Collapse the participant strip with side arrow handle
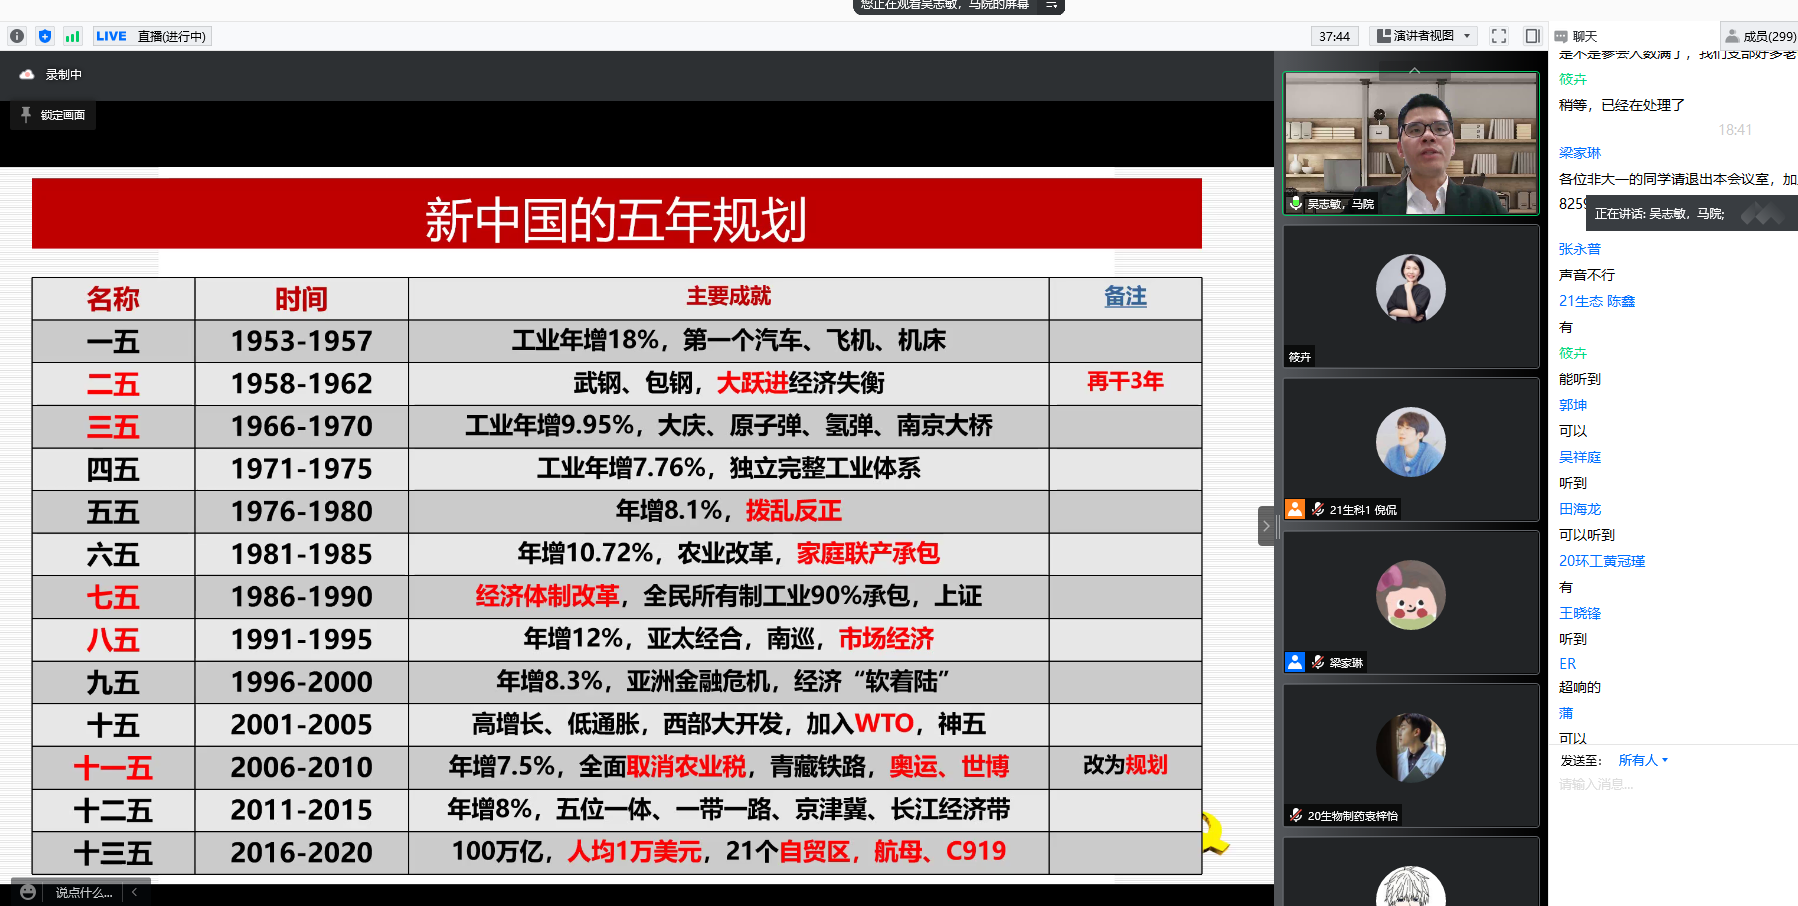 1267,526
